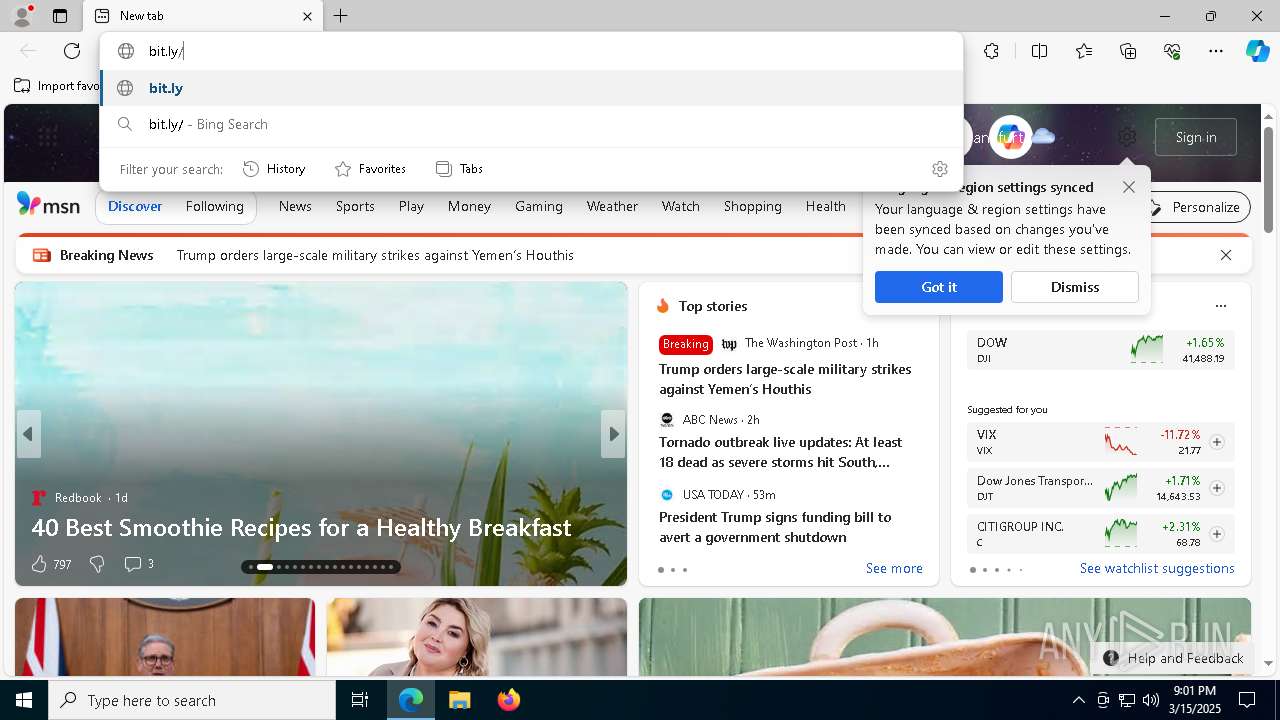This screenshot has width=1280, height=720.
Task: Open the Sports menu item
Action: 355,206
